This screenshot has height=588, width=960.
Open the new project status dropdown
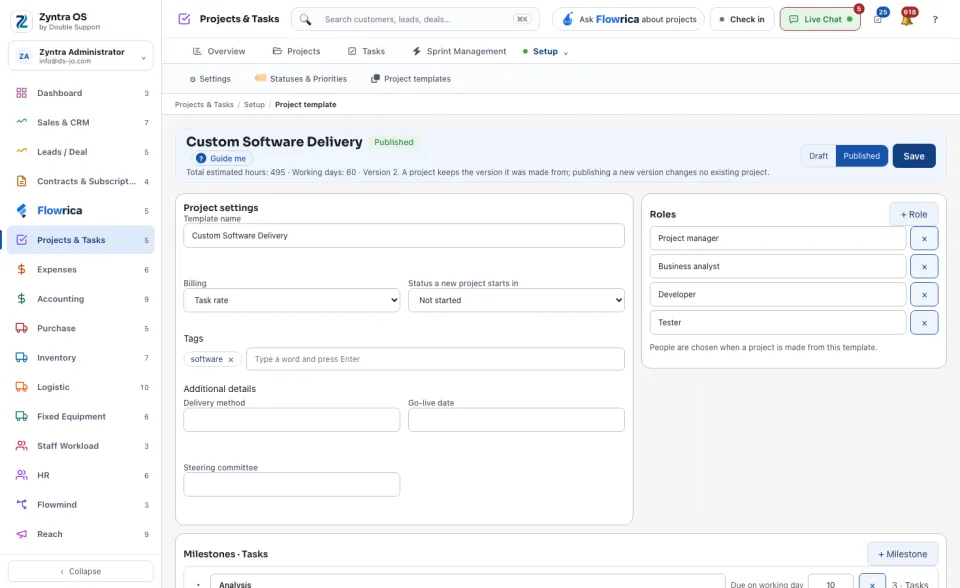[x=516, y=300]
